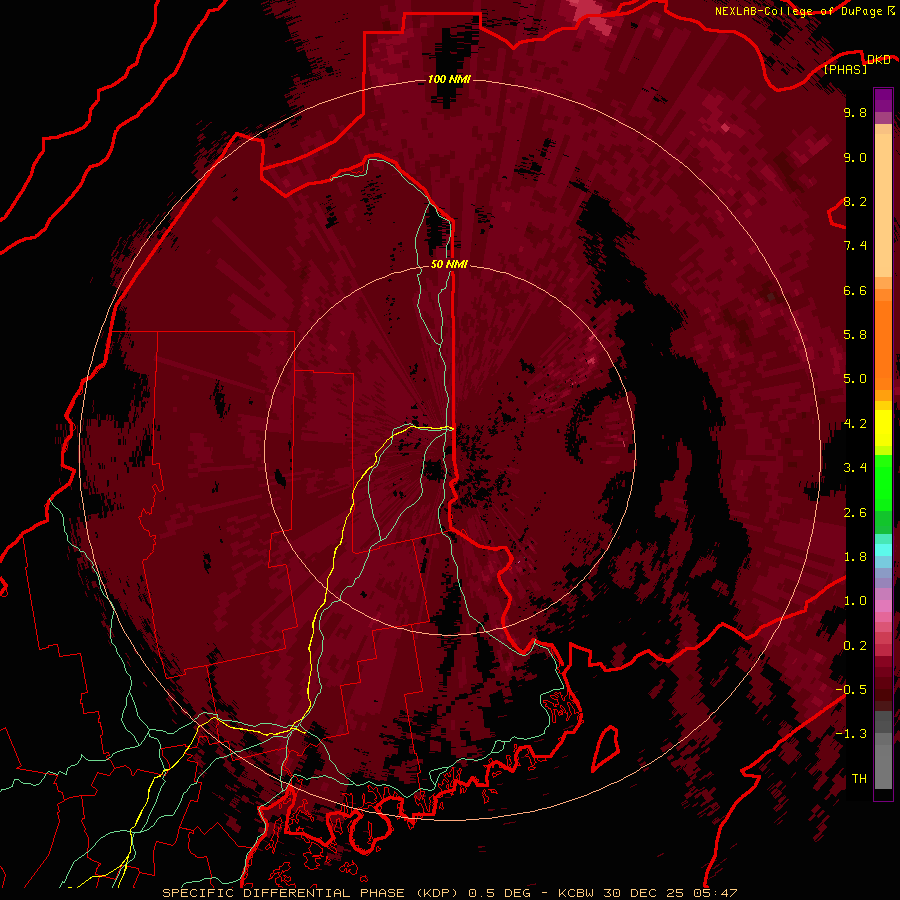Click the 7.4 value on the color scale
Image resolution: width=900 pixels, height=900 pixels.
(855, 246)
